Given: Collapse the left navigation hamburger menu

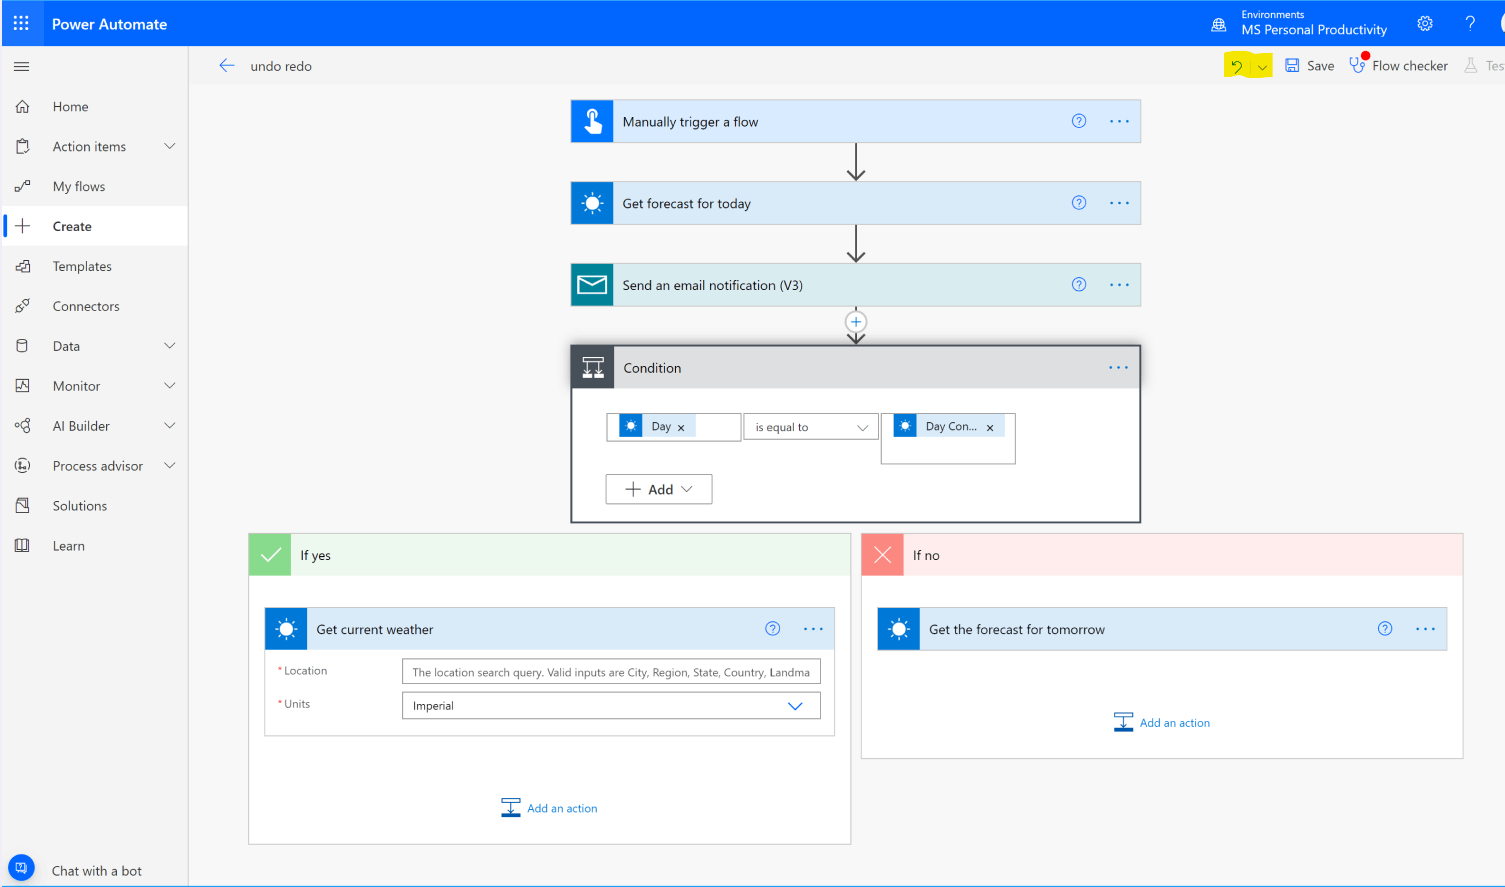Looking at the screenshot, I should [21, 67].
